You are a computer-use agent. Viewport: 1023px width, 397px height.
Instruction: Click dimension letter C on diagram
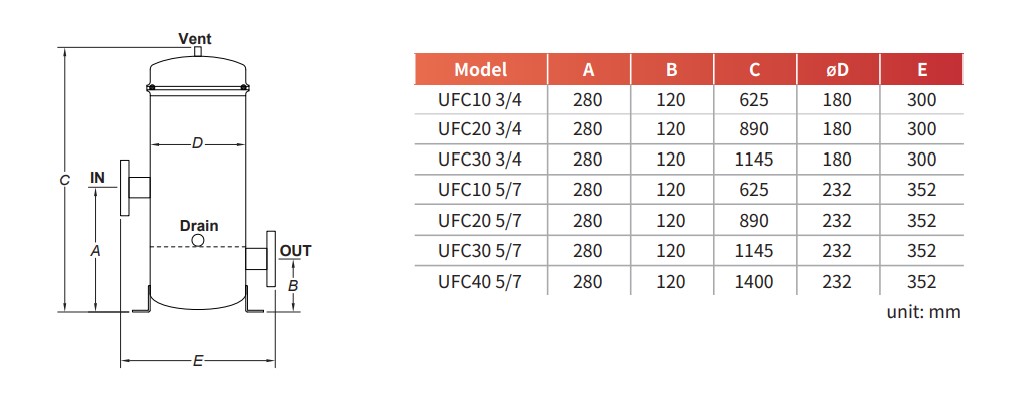point(65,181)
